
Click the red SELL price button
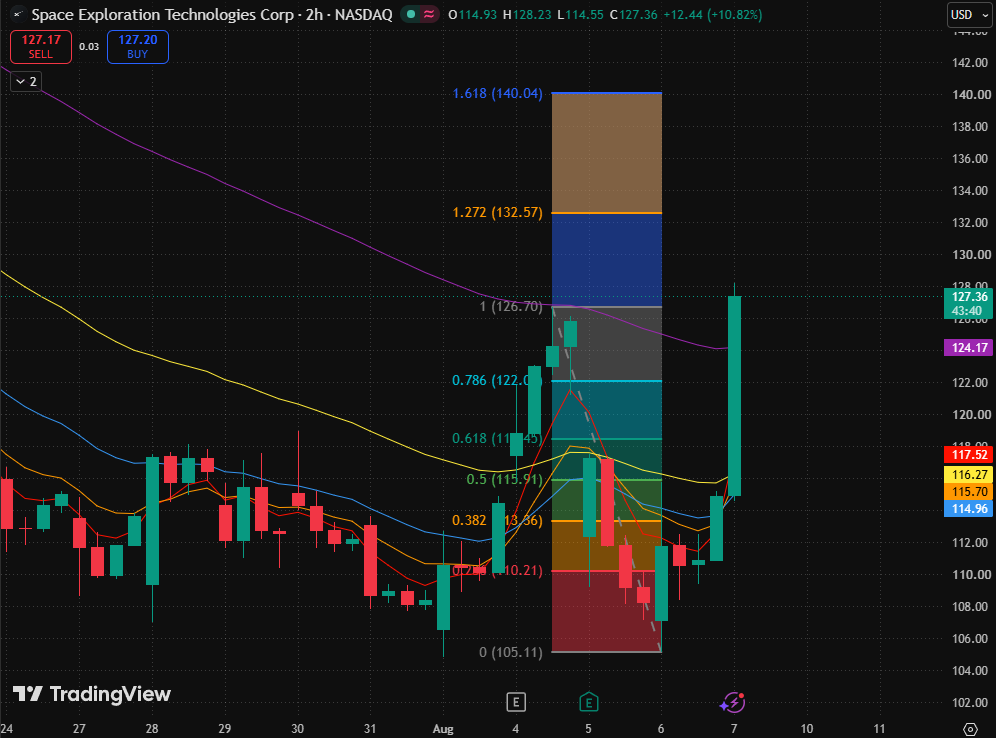tap(41, 47)
